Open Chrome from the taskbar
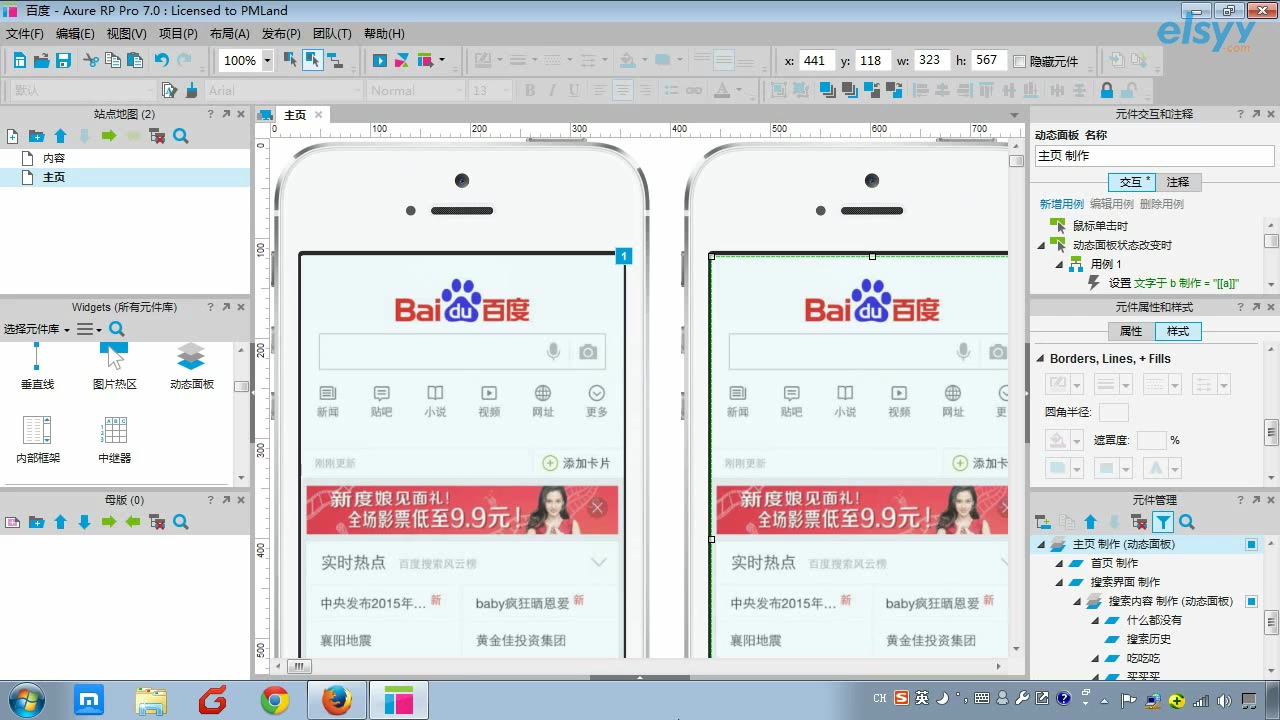 point(275,701)
